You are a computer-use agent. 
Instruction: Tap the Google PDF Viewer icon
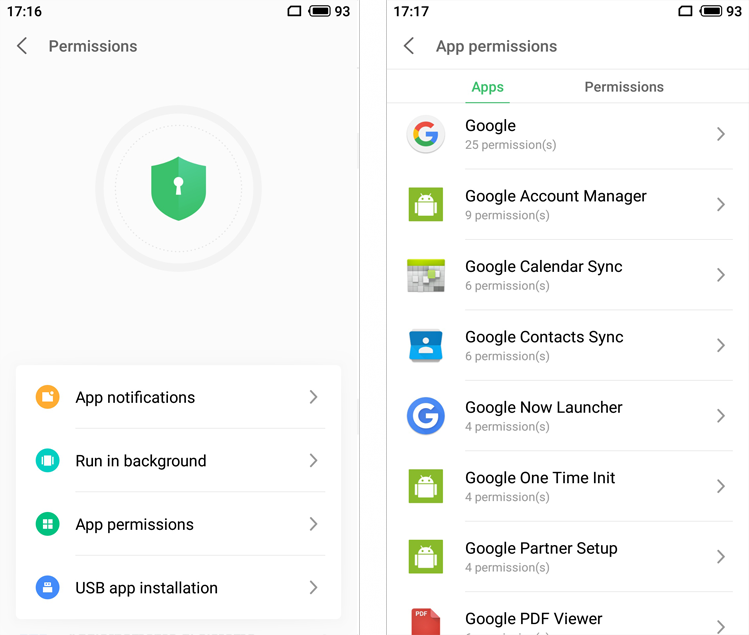pos(426,621)
